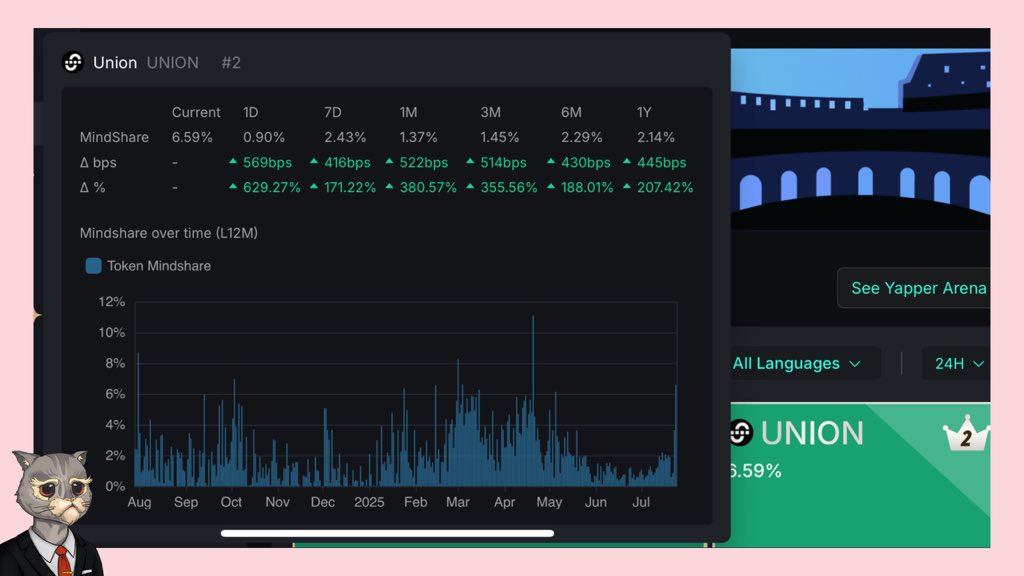Click the 569bps delta value
Screen dimensions: 1024x576
point(267,163)
